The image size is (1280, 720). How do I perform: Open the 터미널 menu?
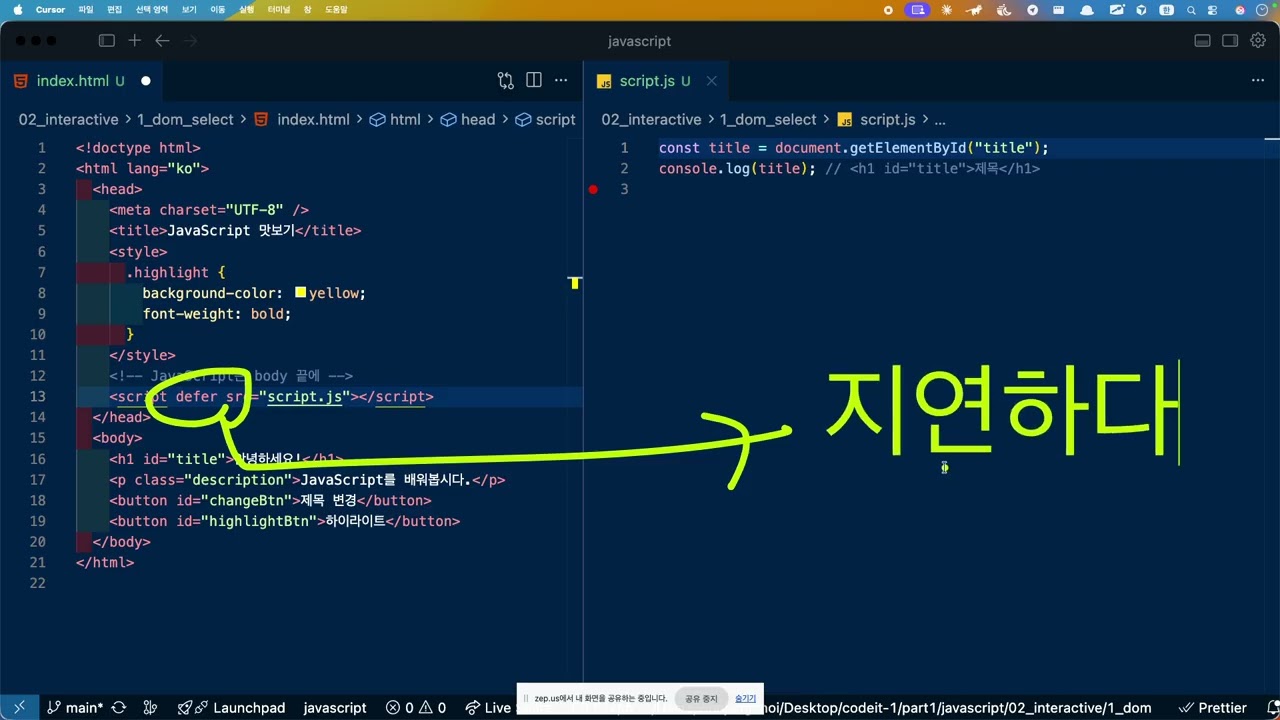click(x=279, y=9)
